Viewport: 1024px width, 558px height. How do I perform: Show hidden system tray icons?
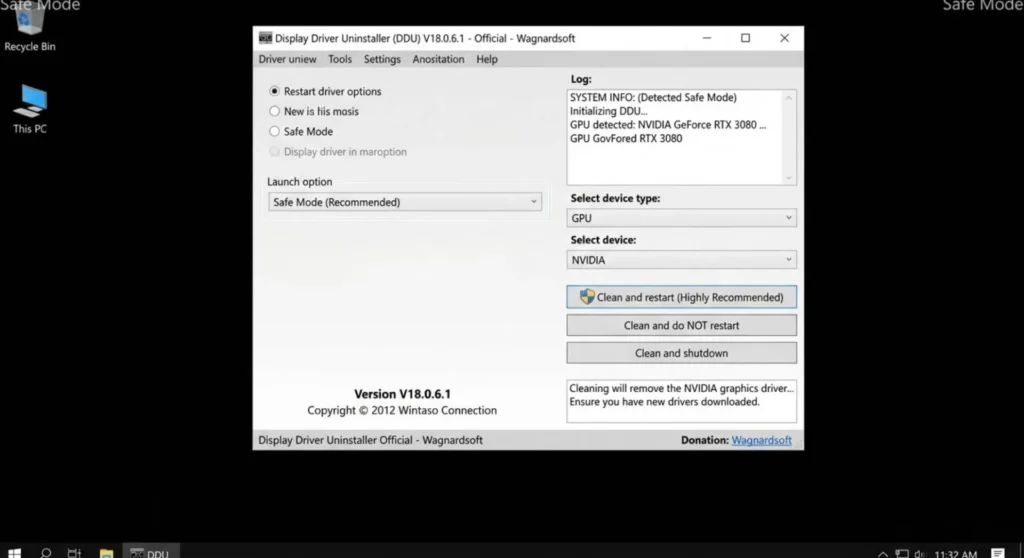click(882, 554)
